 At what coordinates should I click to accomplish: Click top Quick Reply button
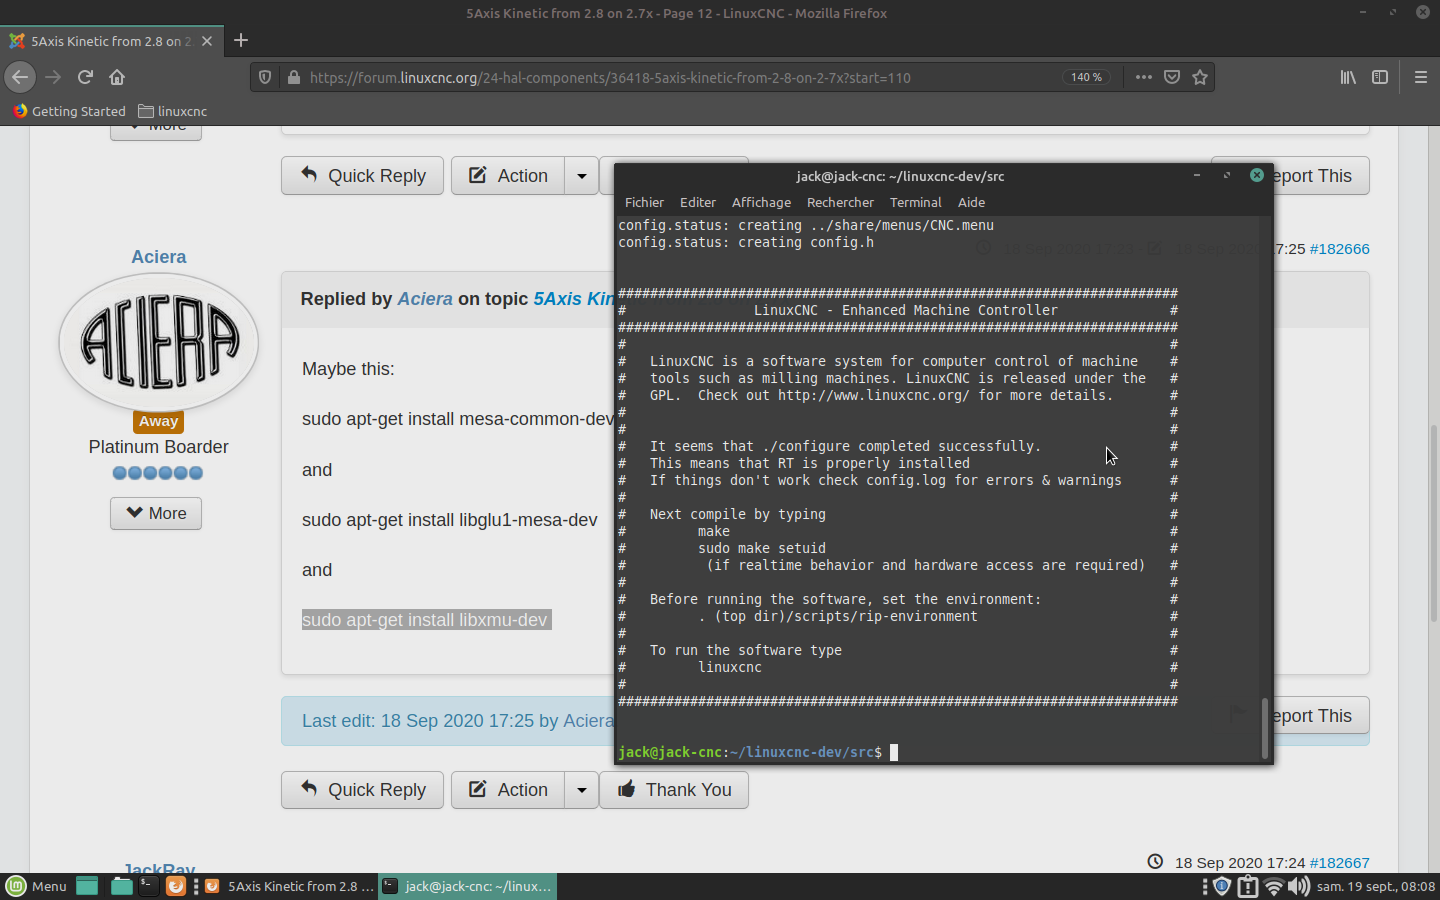click(362, 176)
